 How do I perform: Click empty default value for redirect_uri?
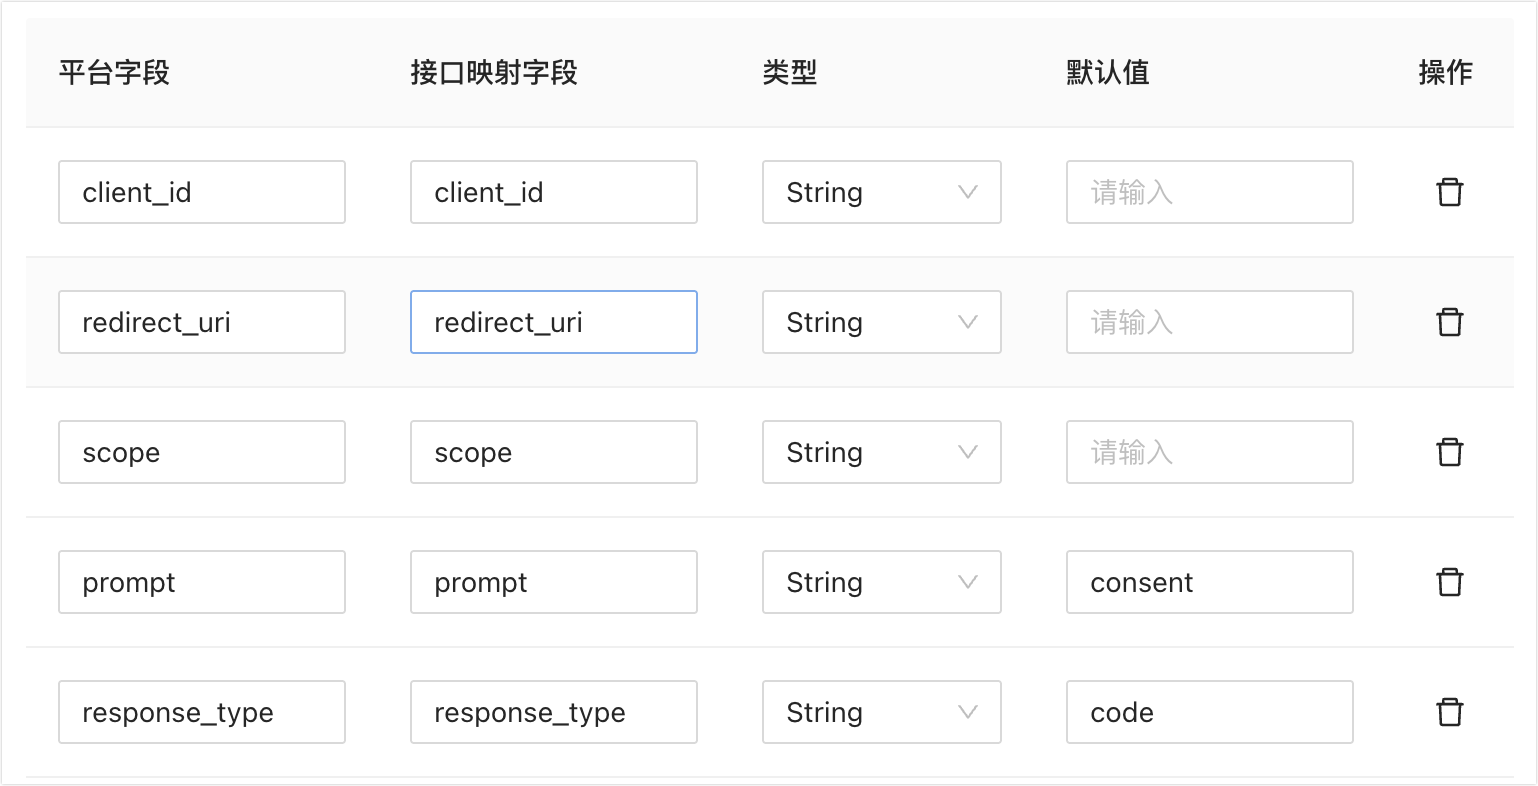(1209, 322)
